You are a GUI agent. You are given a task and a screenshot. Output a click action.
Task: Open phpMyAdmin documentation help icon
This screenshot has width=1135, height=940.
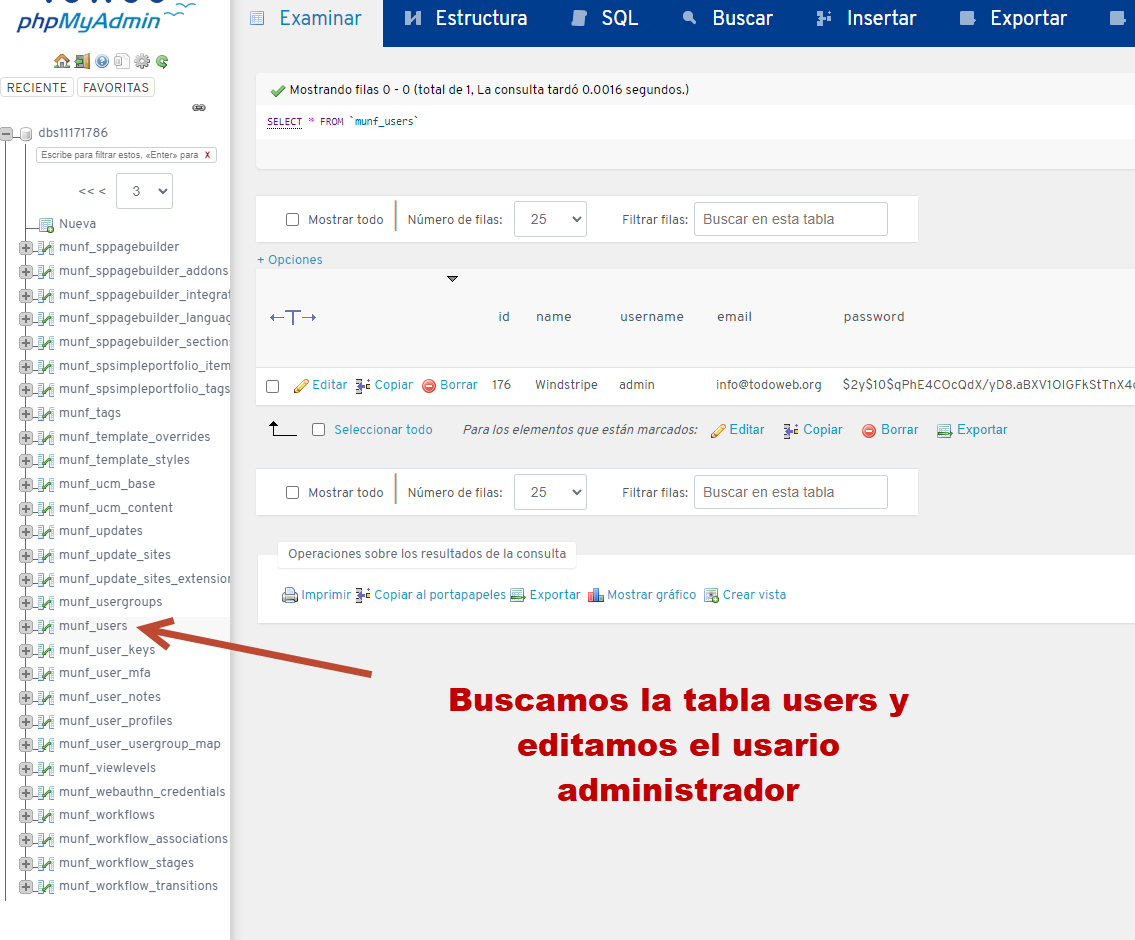coord(102,61)
